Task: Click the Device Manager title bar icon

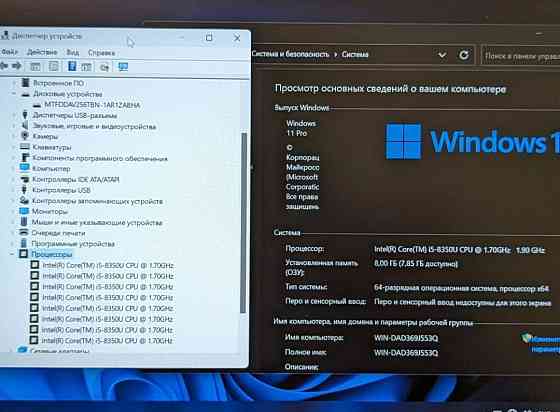Action: [4, 35]
